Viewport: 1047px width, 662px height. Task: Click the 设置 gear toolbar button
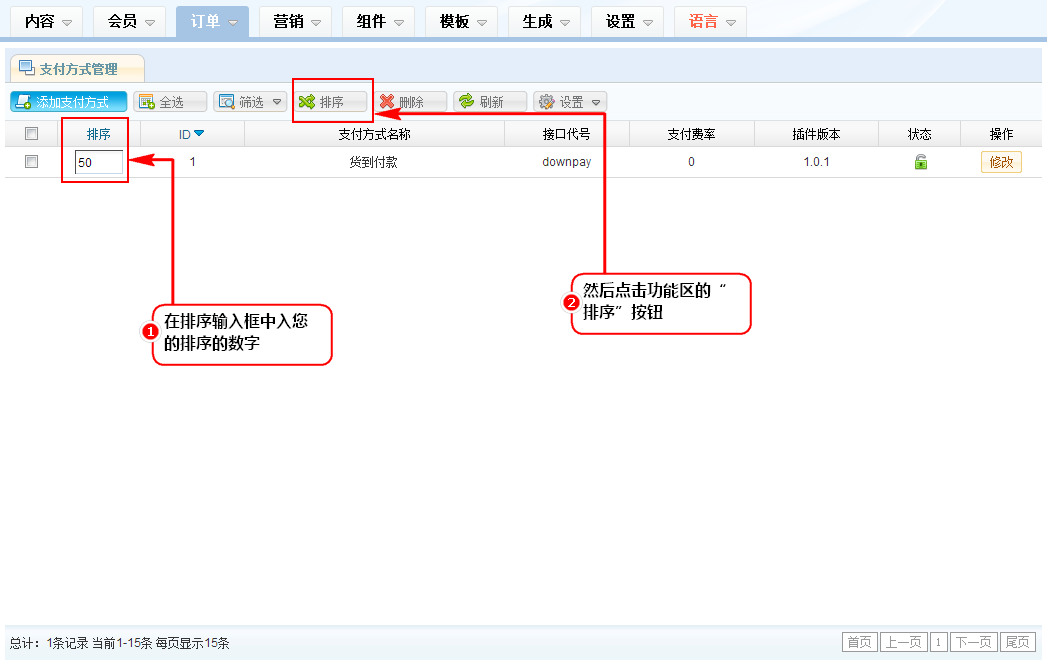click(570, 102)
